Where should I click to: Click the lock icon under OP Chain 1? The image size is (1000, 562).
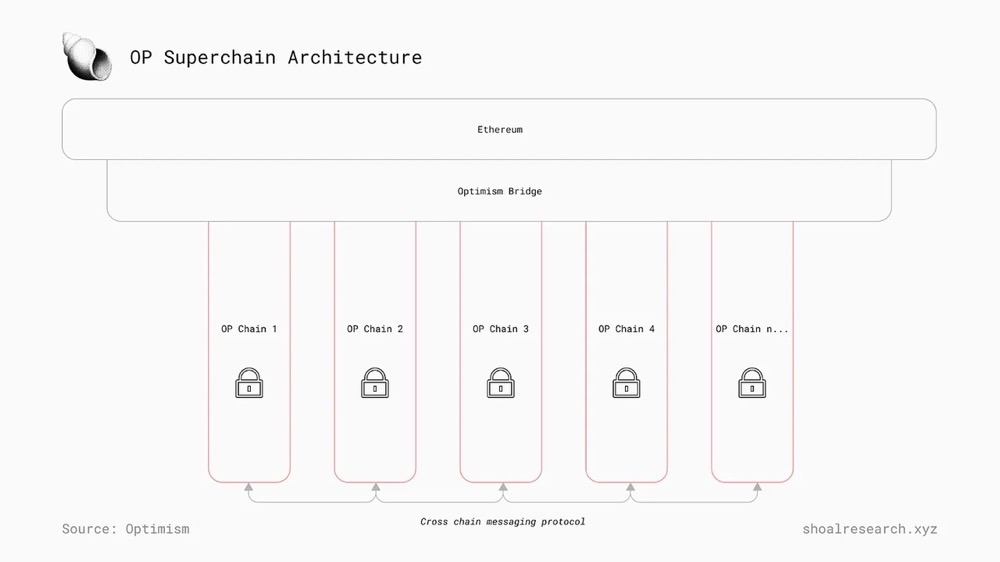pos(249,383)
